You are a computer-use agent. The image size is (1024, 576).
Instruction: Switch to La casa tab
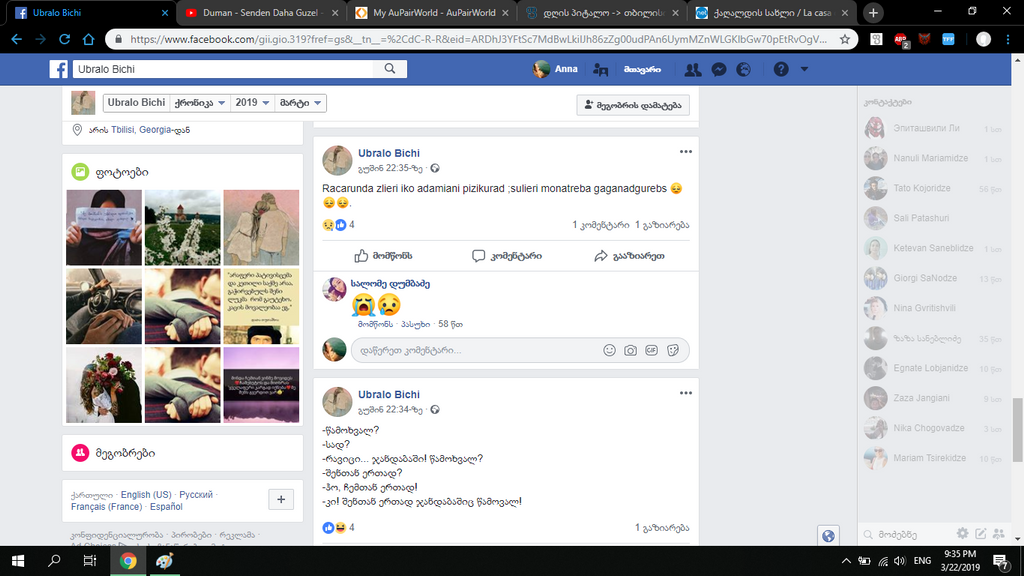pos(771,12)
